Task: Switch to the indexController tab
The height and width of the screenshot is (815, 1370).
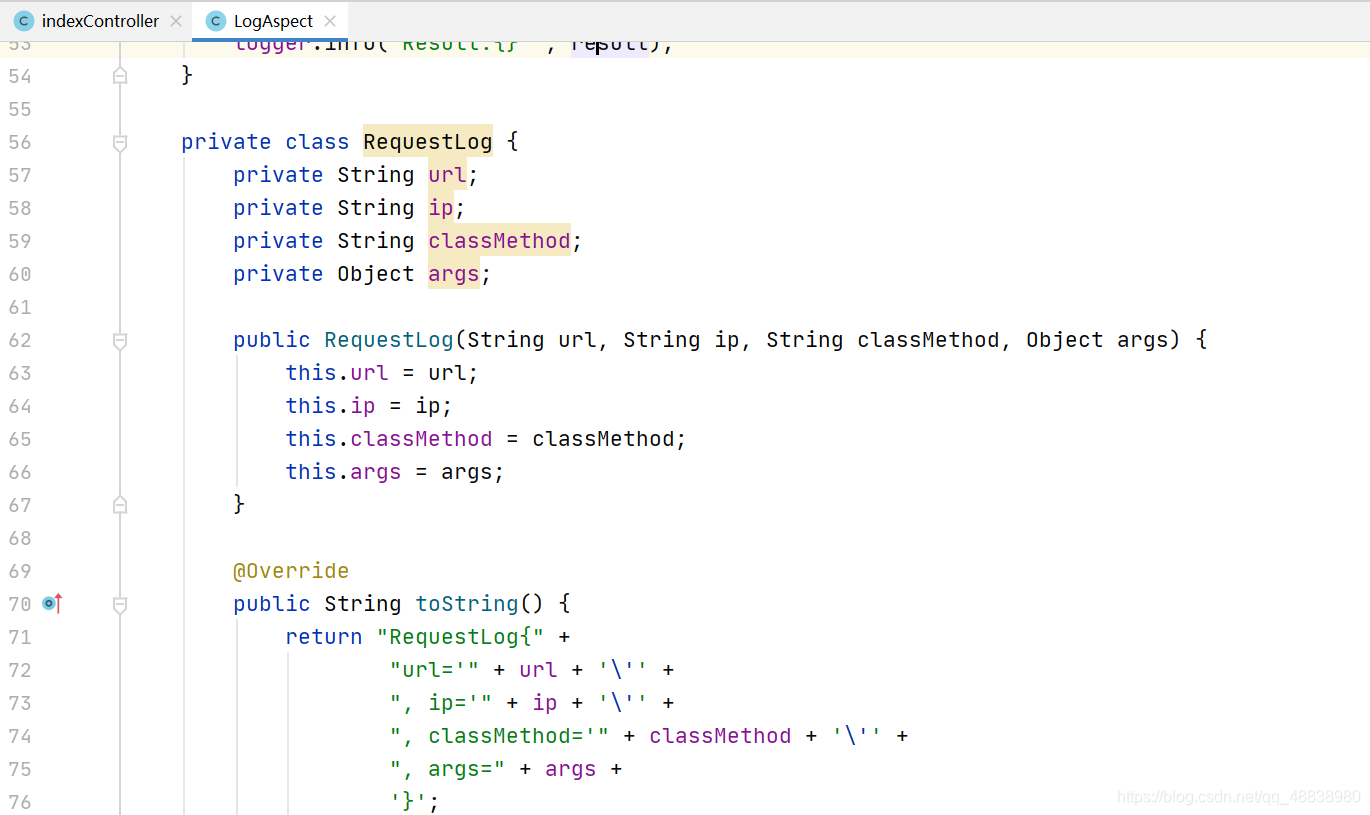Action: coord(100,21)
